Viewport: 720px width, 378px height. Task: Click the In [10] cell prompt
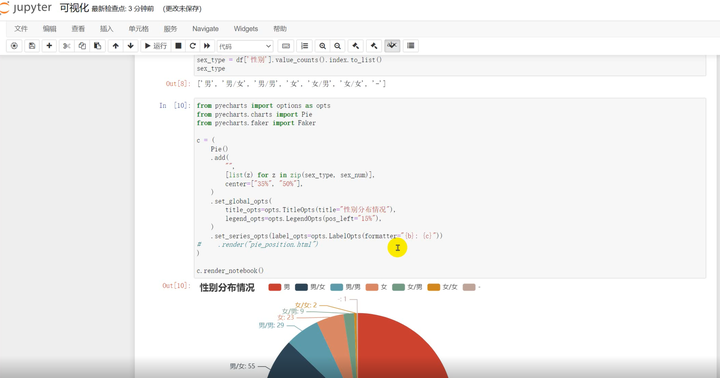(x=174, y=106)
